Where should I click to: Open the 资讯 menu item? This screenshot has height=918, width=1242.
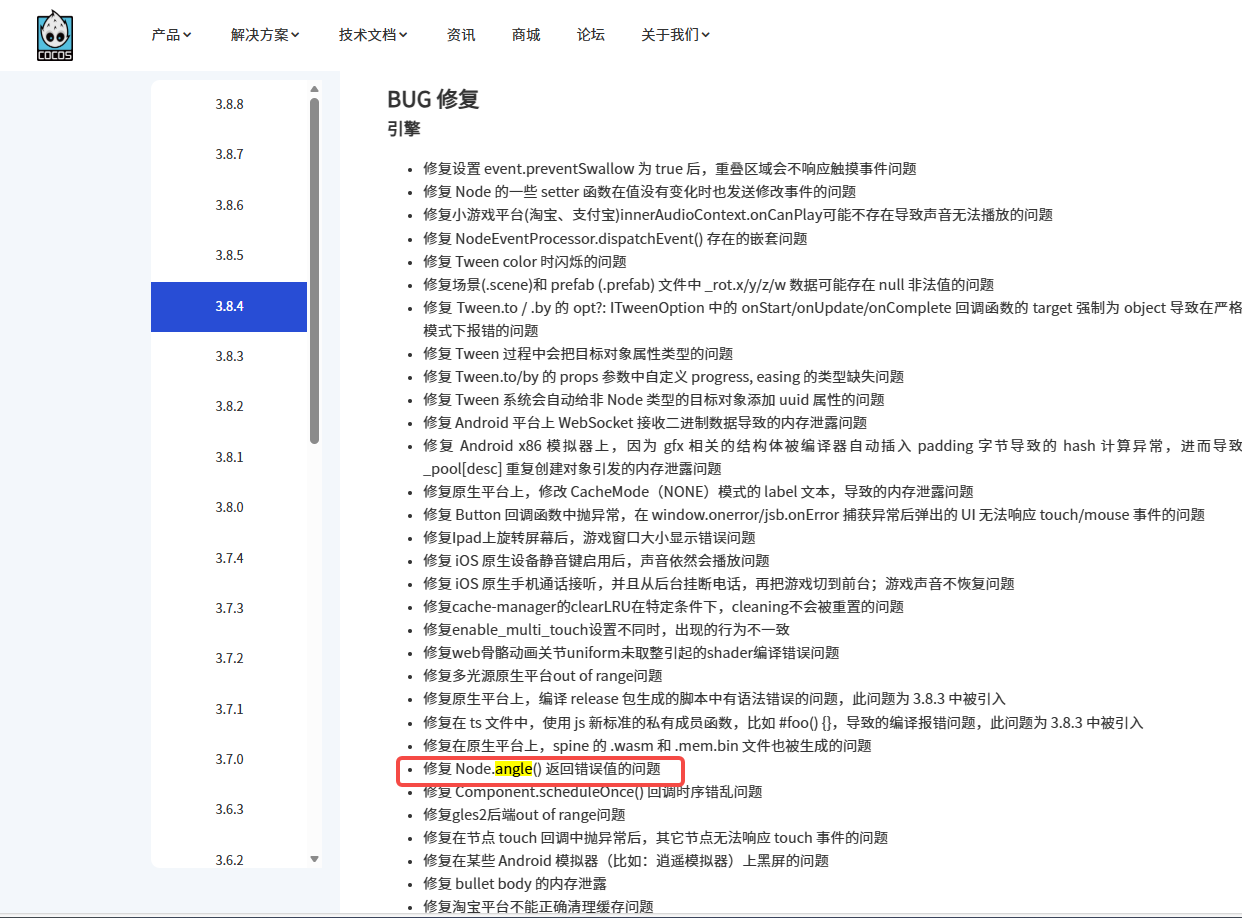point(461,35)
